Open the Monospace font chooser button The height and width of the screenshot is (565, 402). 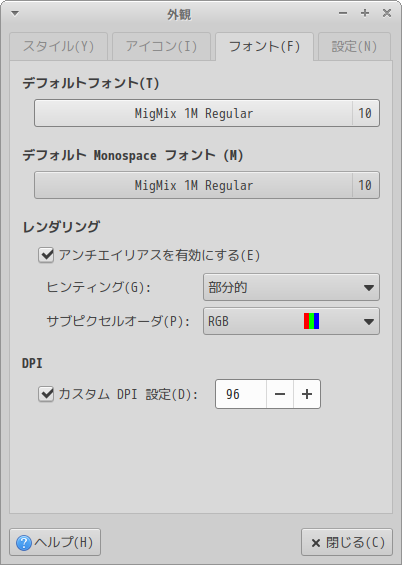point(207,185)
